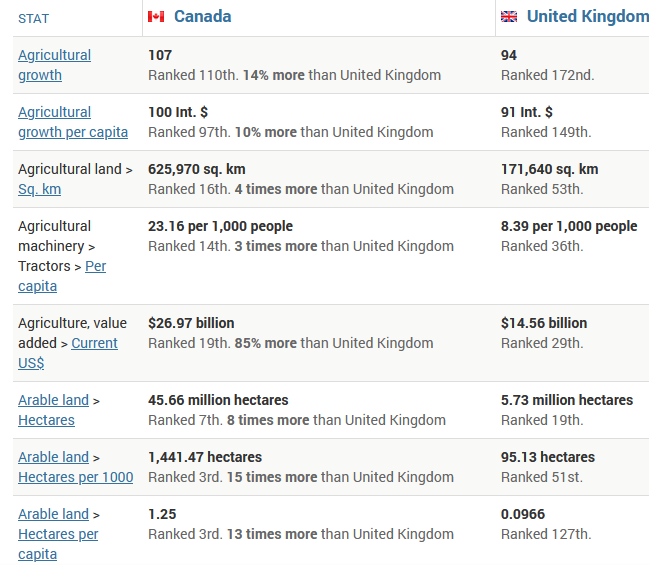Open the United Kingdom heading link

[x=587, y=17]
